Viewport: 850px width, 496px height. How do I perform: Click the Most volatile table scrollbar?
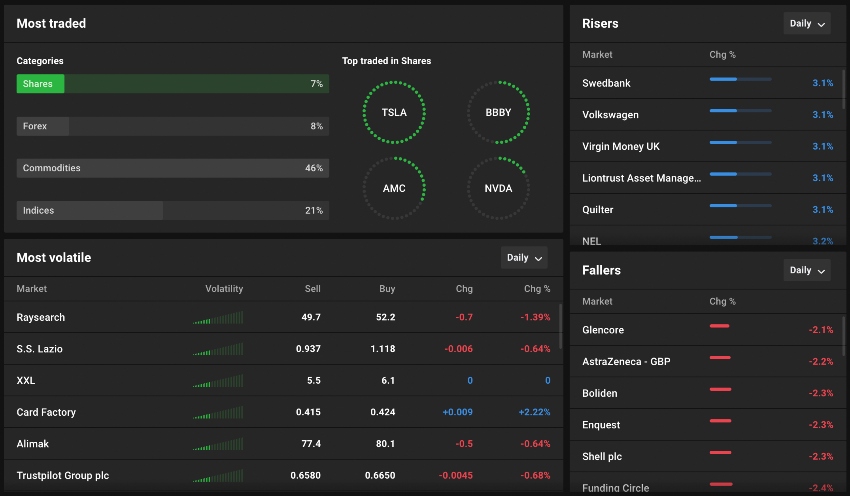point(561,326)
